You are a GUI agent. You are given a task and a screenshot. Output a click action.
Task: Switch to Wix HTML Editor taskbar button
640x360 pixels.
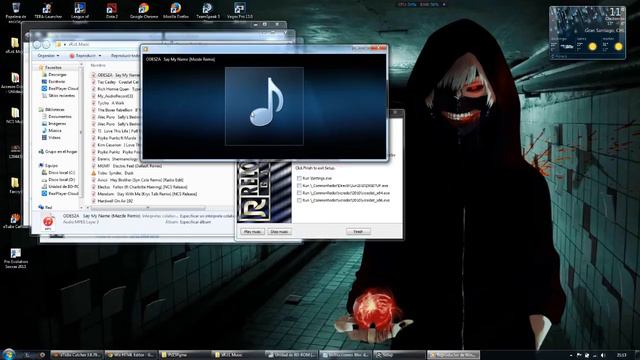[130, 355]
